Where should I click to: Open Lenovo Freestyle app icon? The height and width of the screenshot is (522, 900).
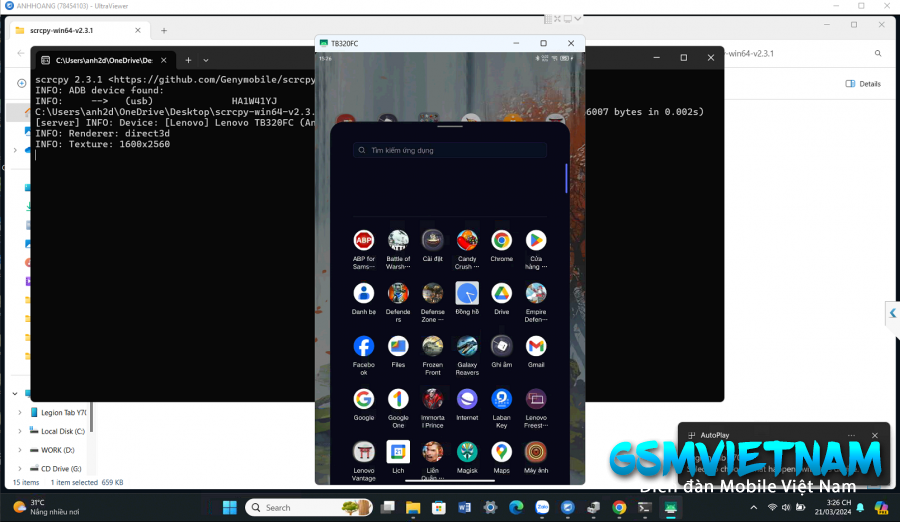coord(536,399)
